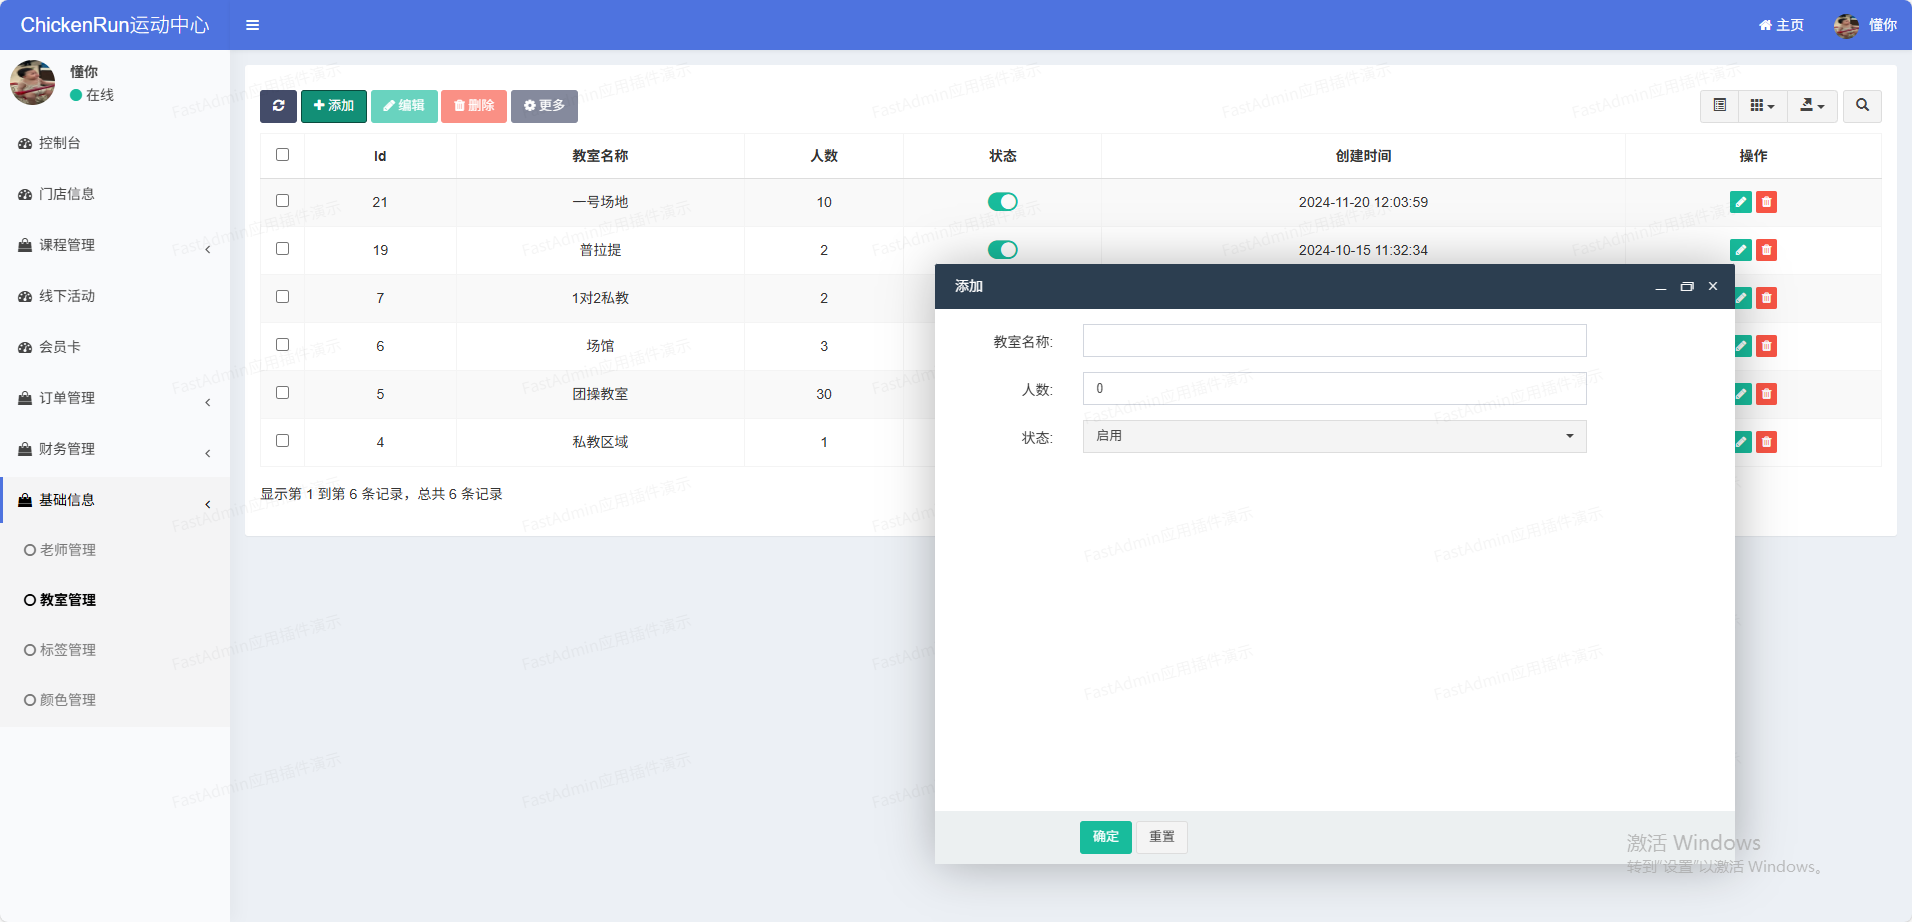
Task: Click delete trash icon for row 19
Action: (x=1767, y=250)
